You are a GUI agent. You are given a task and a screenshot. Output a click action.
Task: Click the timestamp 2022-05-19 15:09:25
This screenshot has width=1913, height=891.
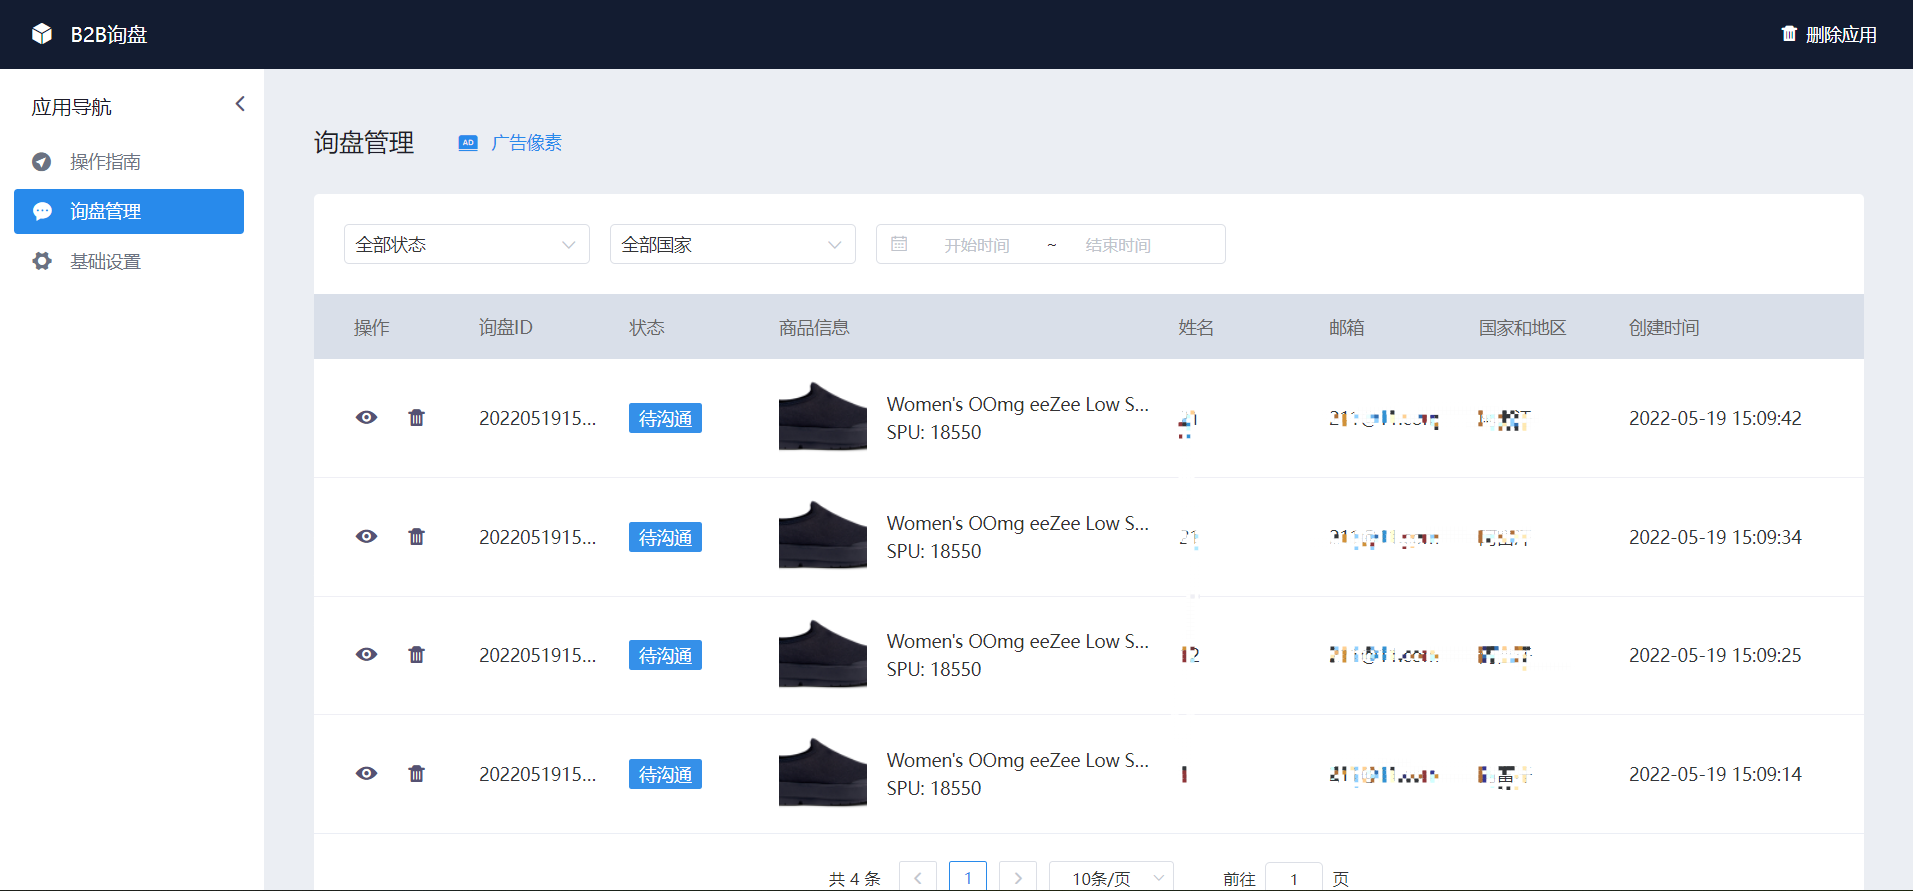(x=1715, y=655)
